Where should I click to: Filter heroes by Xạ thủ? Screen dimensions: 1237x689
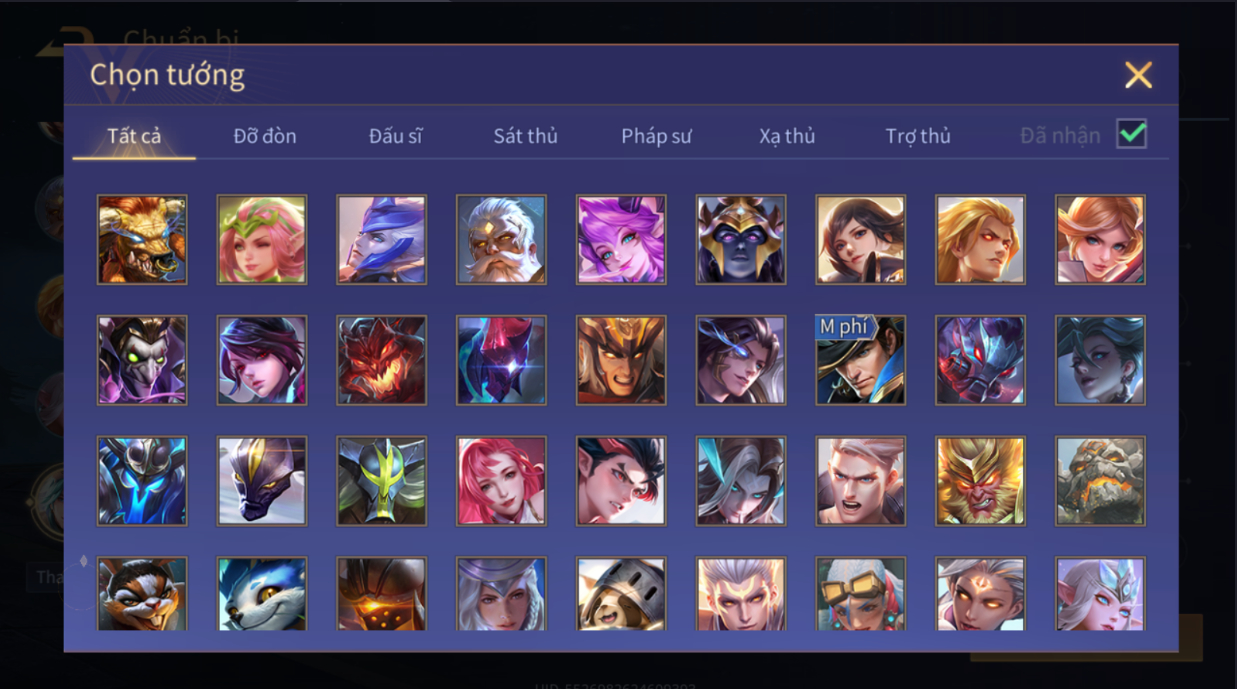[x=787, y=136]
